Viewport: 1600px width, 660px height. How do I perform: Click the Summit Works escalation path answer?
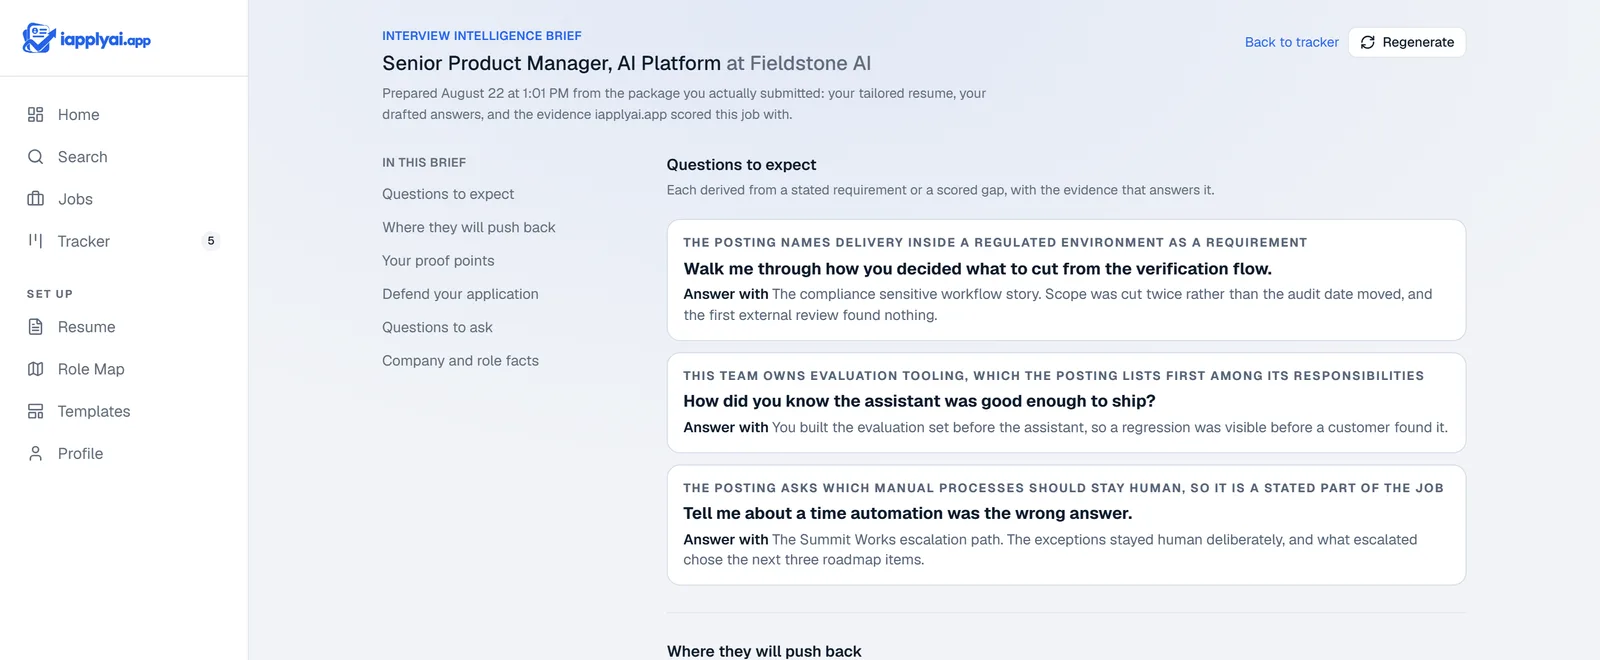tap(1050, 550)
